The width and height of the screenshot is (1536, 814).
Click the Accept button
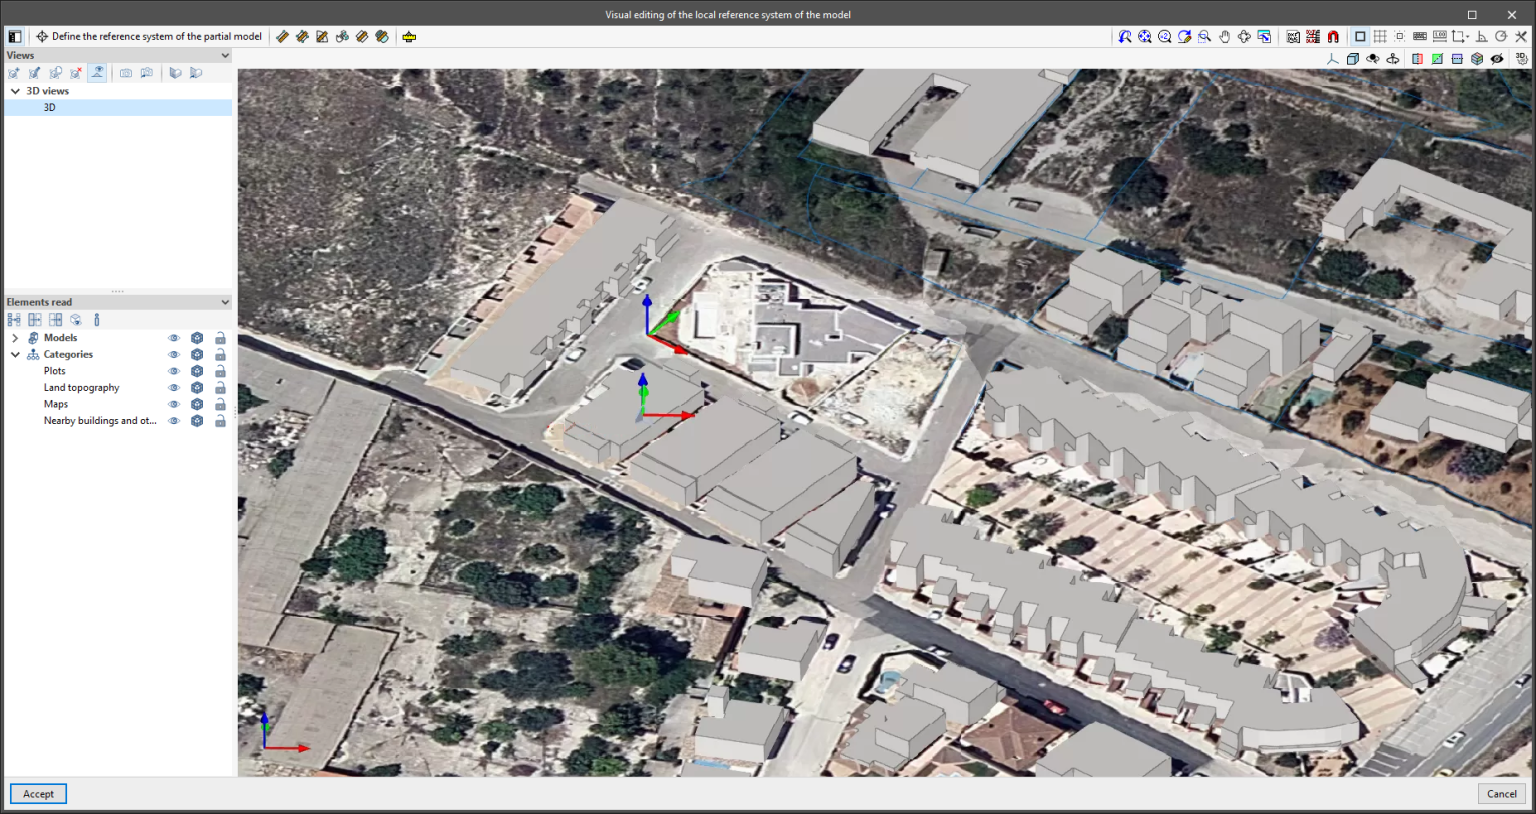tap(38, 794)
